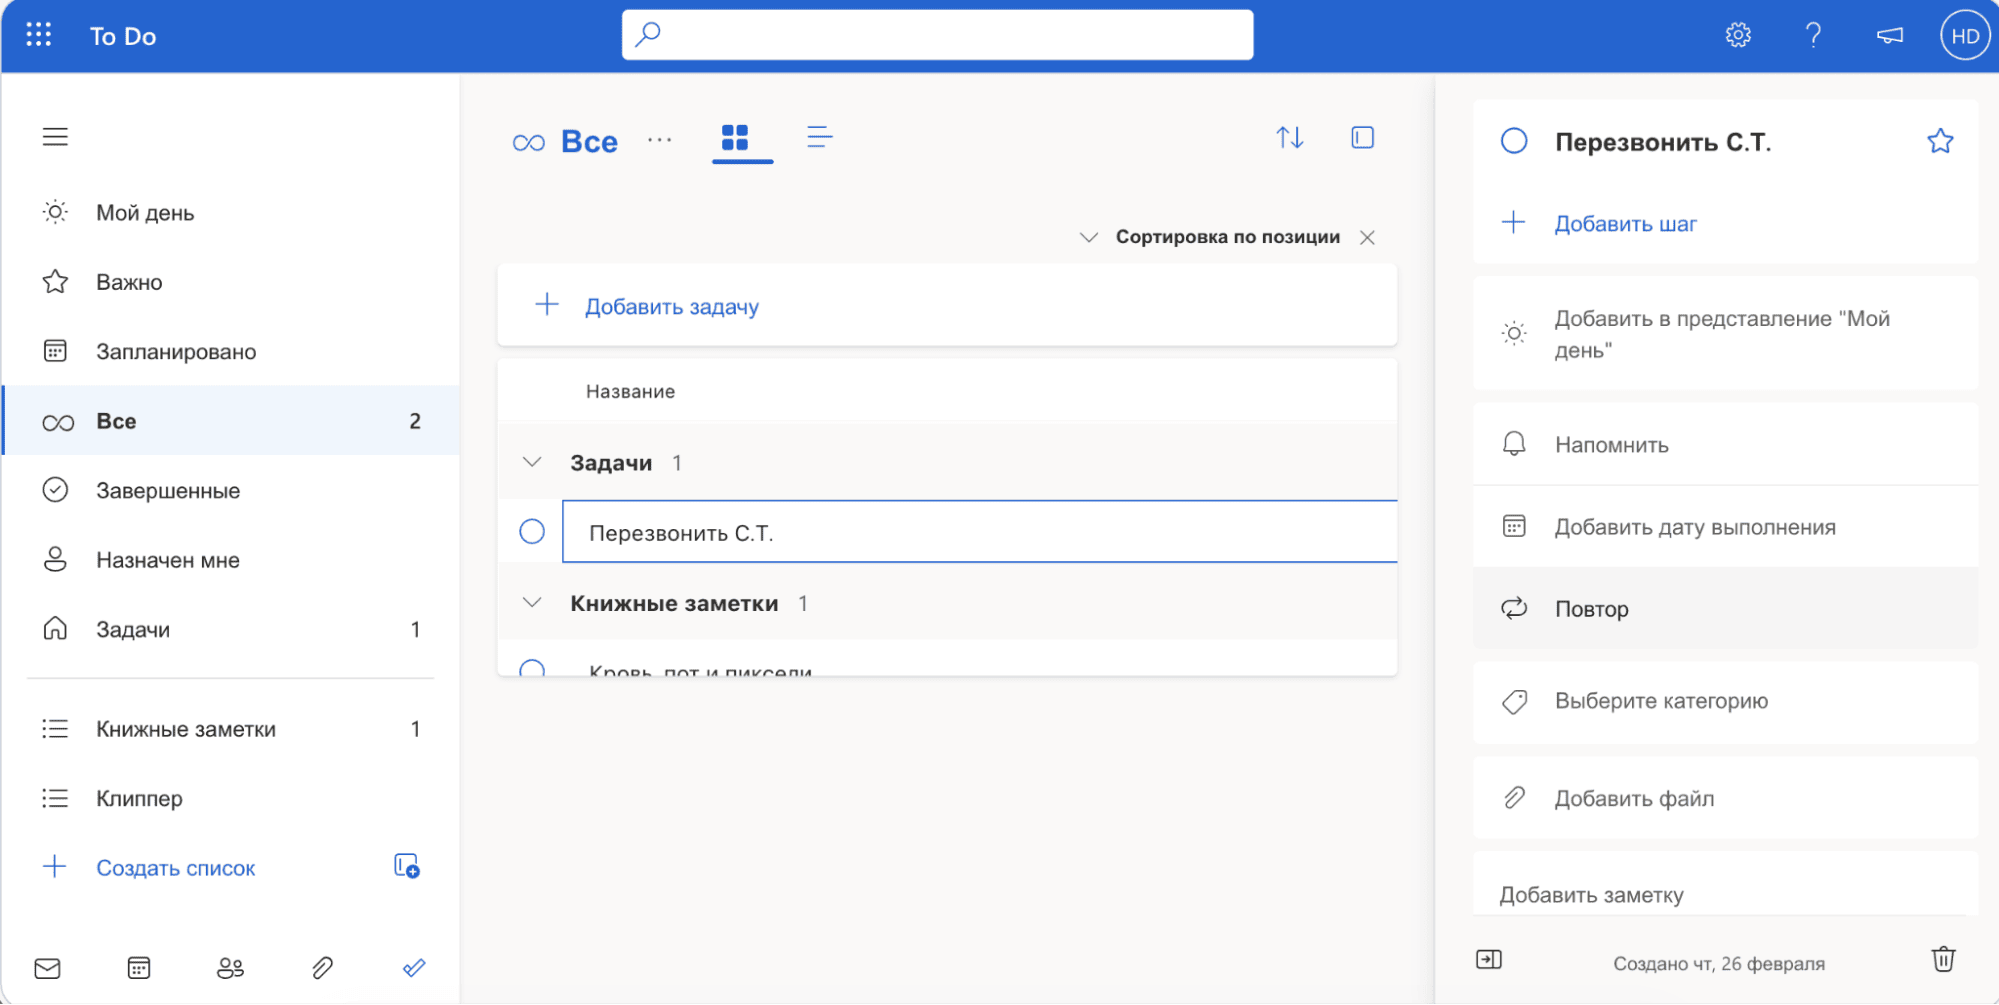This screenshot has height=1005, width=1999.
Task: Click the sort arrows icon
Action: [x=1289, y=138]
